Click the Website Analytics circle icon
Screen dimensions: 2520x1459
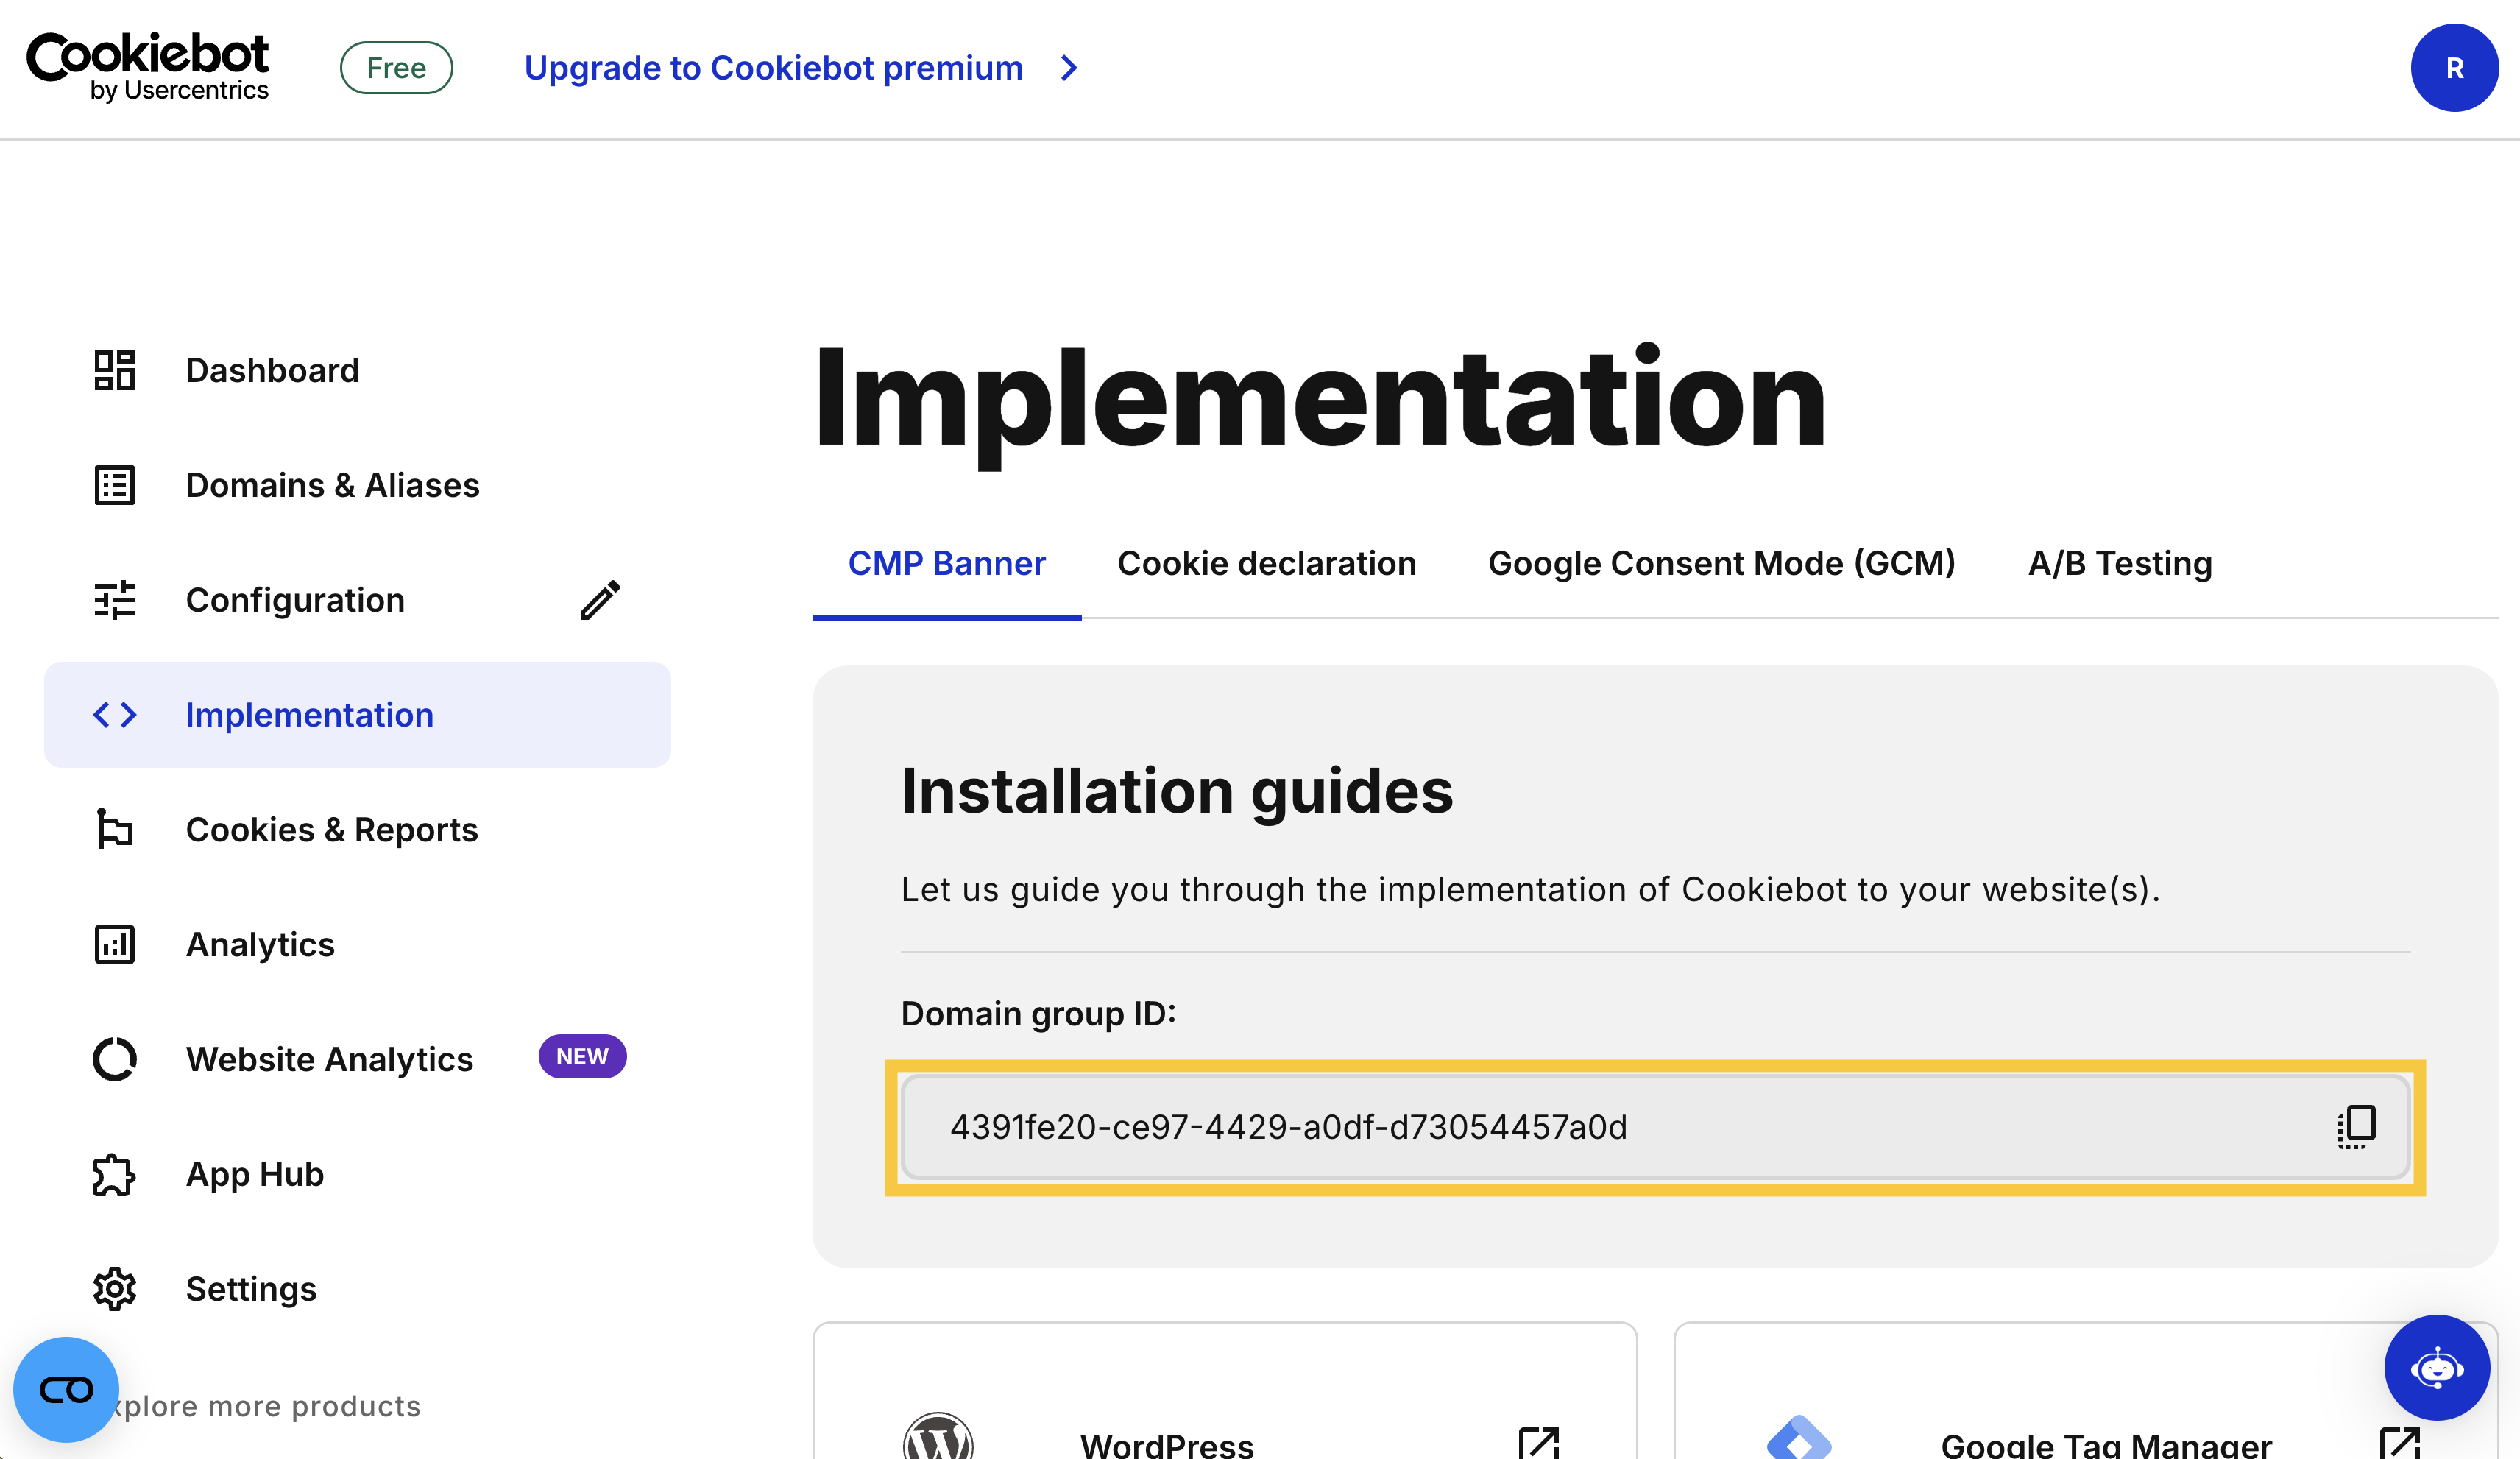click(x=115, y=1059)
